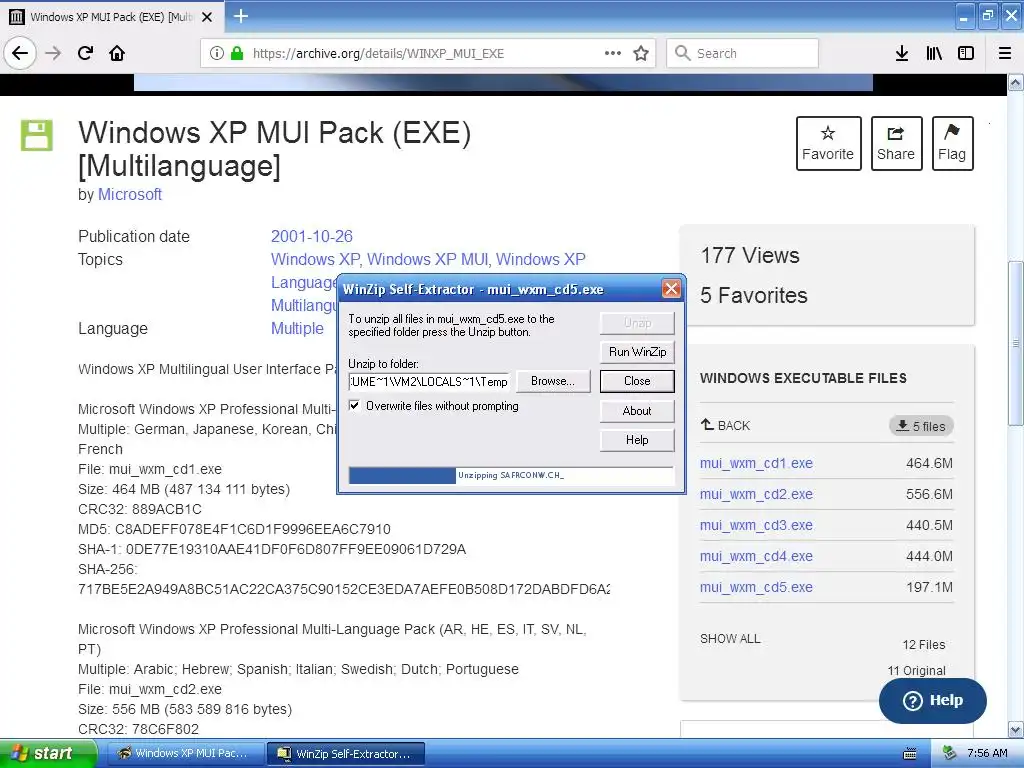Open the Windows XP MUI topic link

[x=427, y=259]
